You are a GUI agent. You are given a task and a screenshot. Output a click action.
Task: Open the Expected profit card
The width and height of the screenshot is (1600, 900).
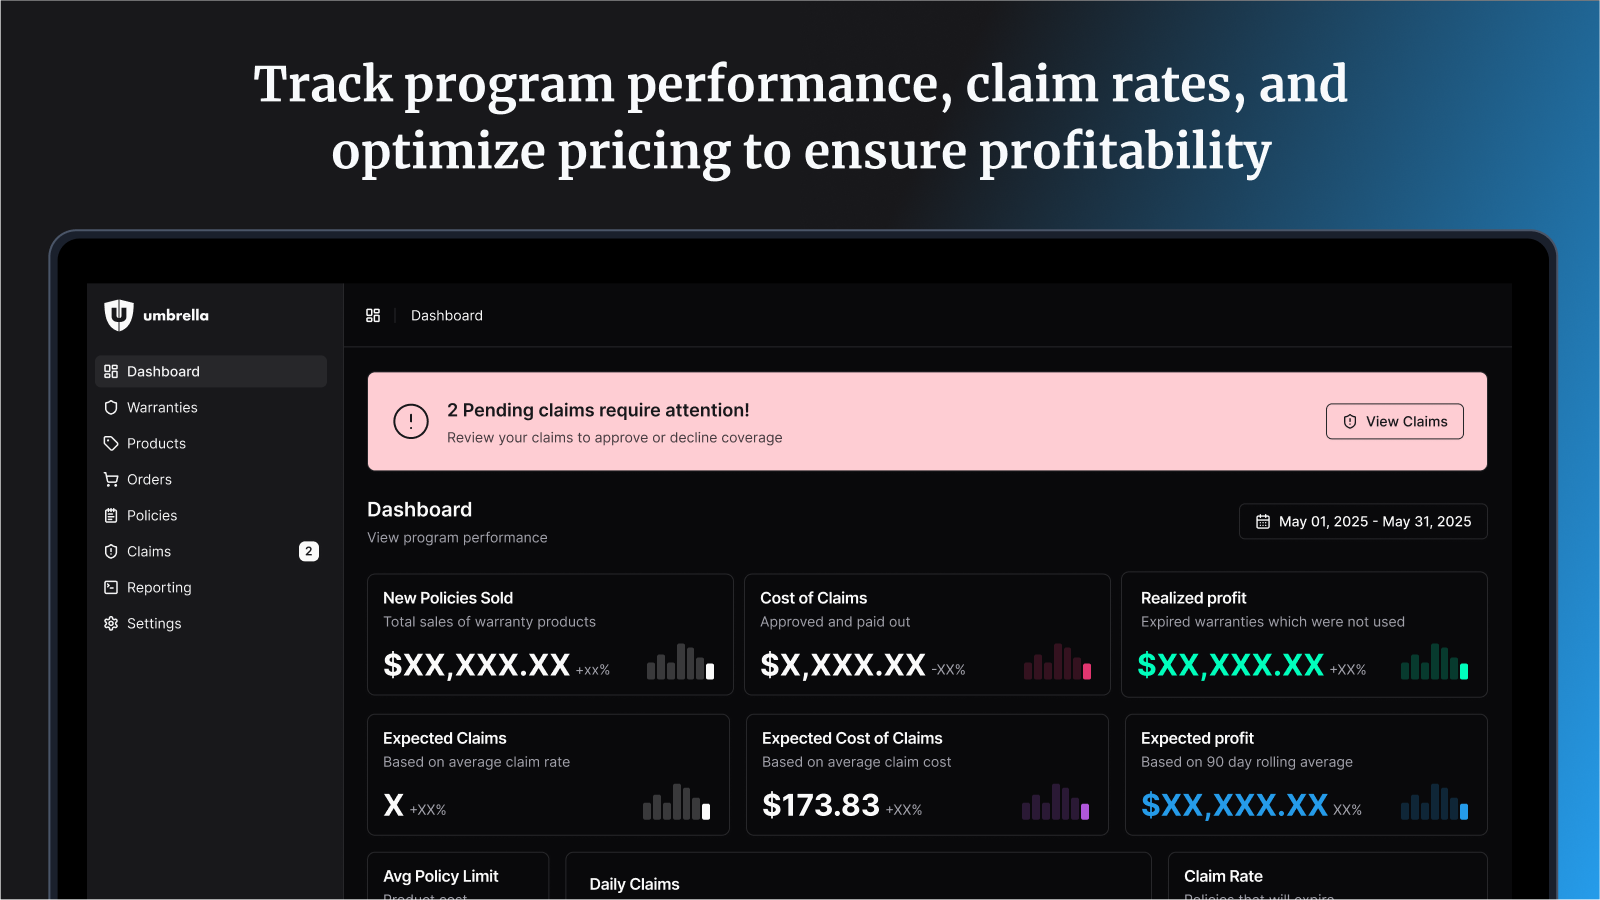pos(1306,774)
